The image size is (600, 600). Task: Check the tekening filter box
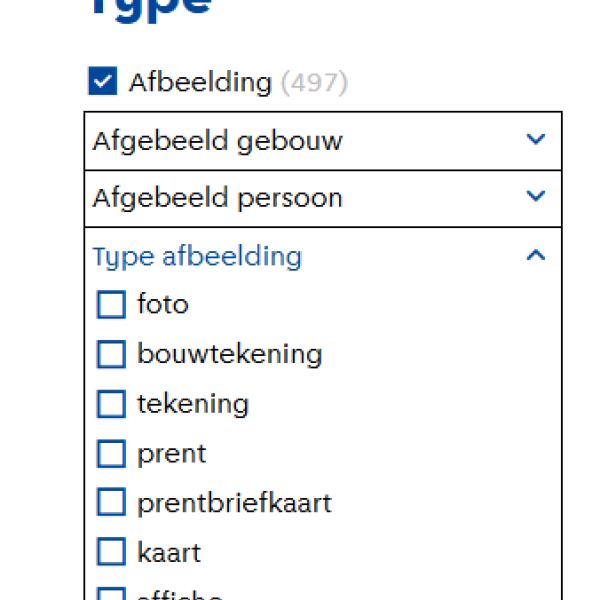pos(111,404)
